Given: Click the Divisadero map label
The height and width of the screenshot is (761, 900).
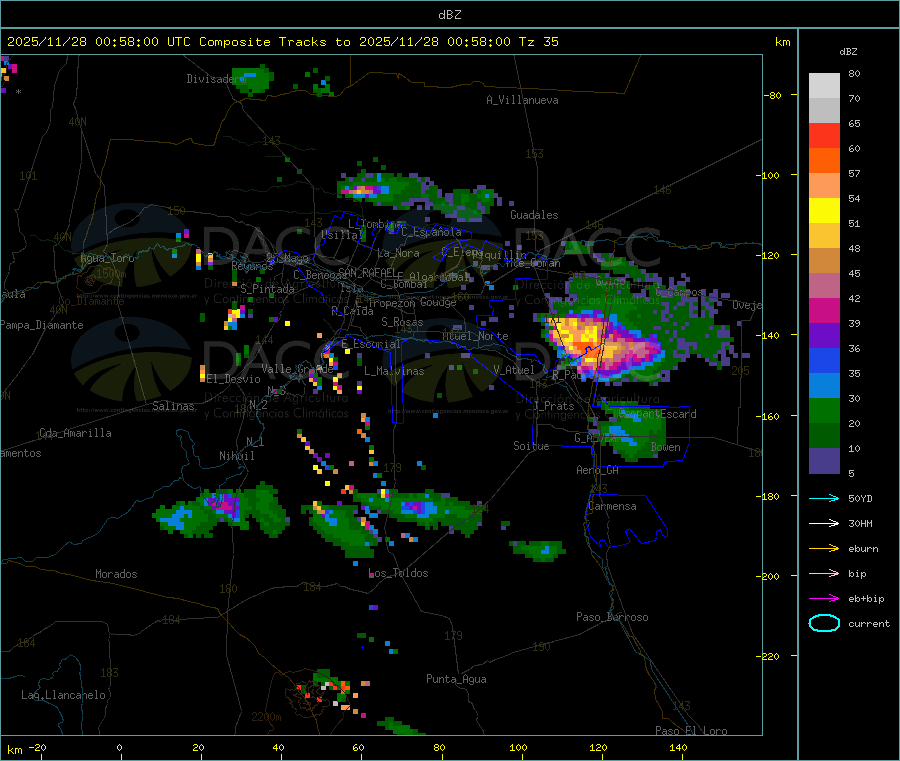Looking at the screenshot, I should click(x=216, y=79).
